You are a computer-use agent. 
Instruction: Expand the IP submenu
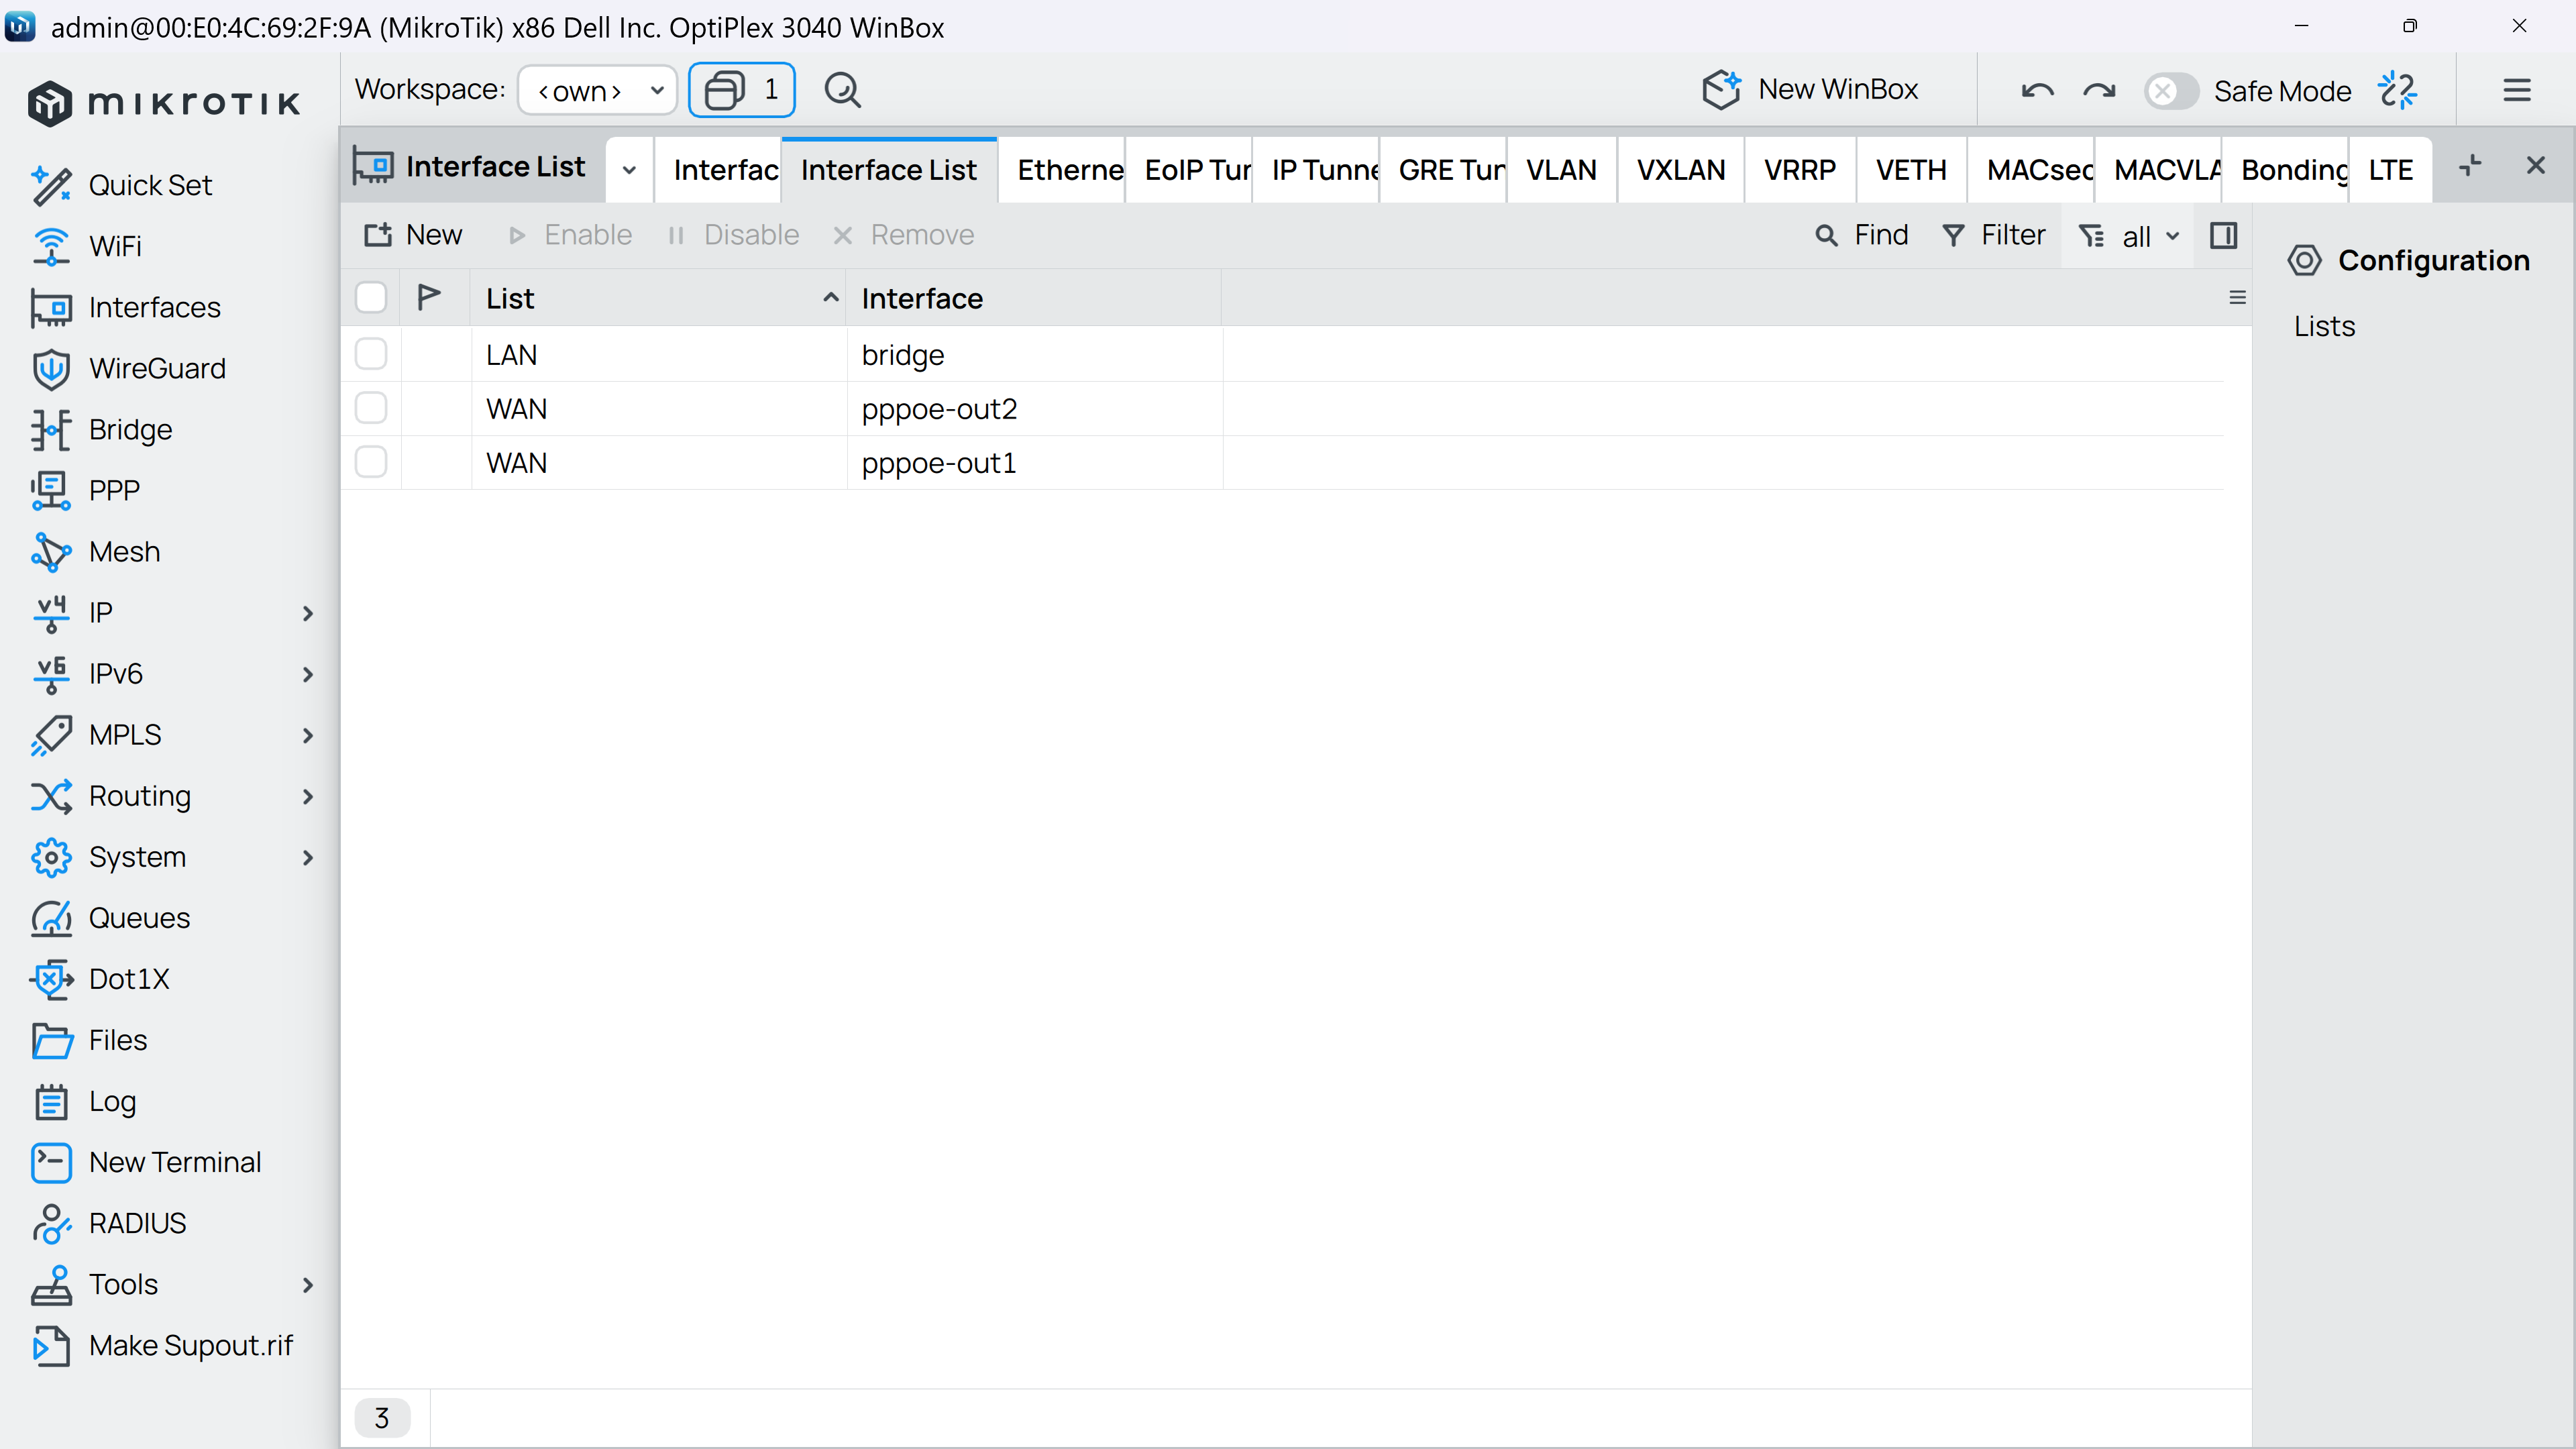[x=307, y=613]
